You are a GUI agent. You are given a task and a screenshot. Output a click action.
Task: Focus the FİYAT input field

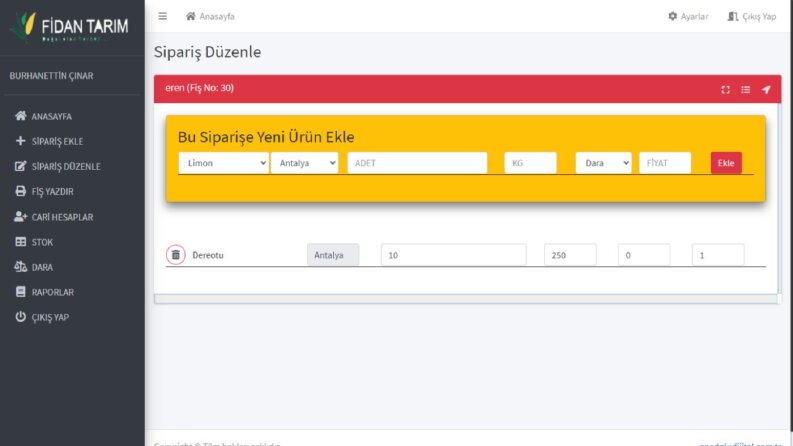(665, 163)
